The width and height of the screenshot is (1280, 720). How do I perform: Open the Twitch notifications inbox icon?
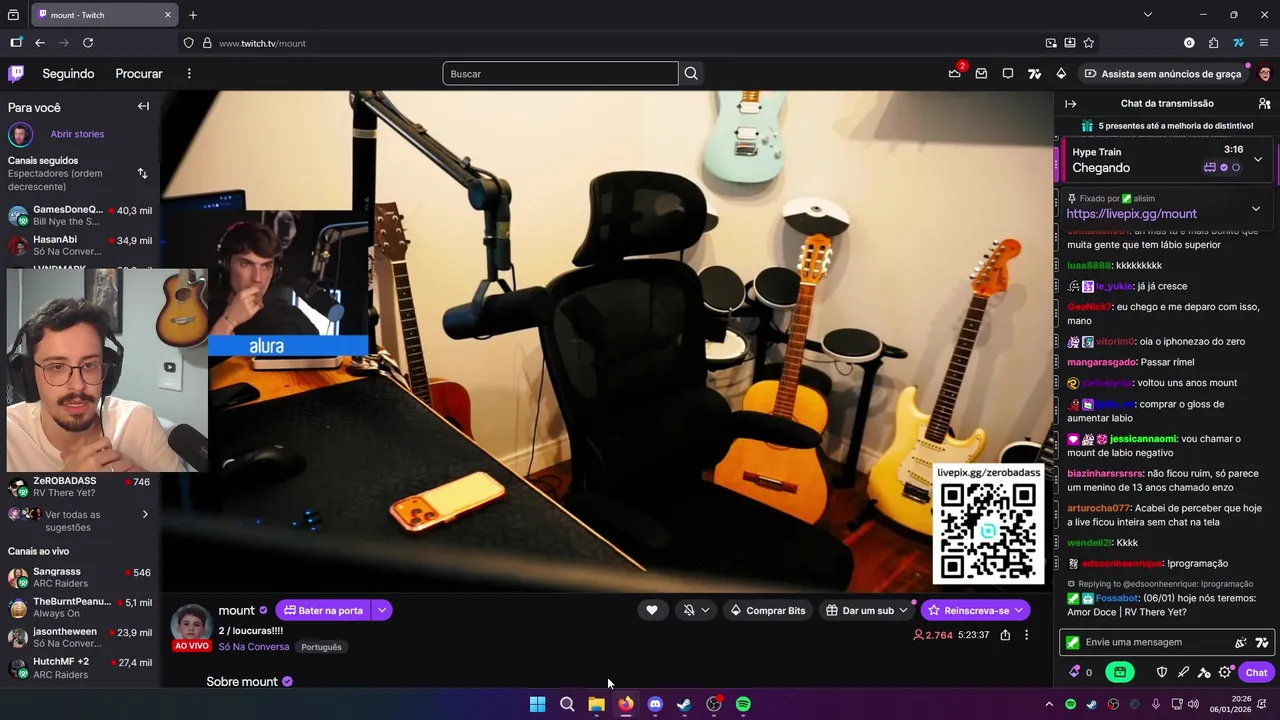coord(981,73)
